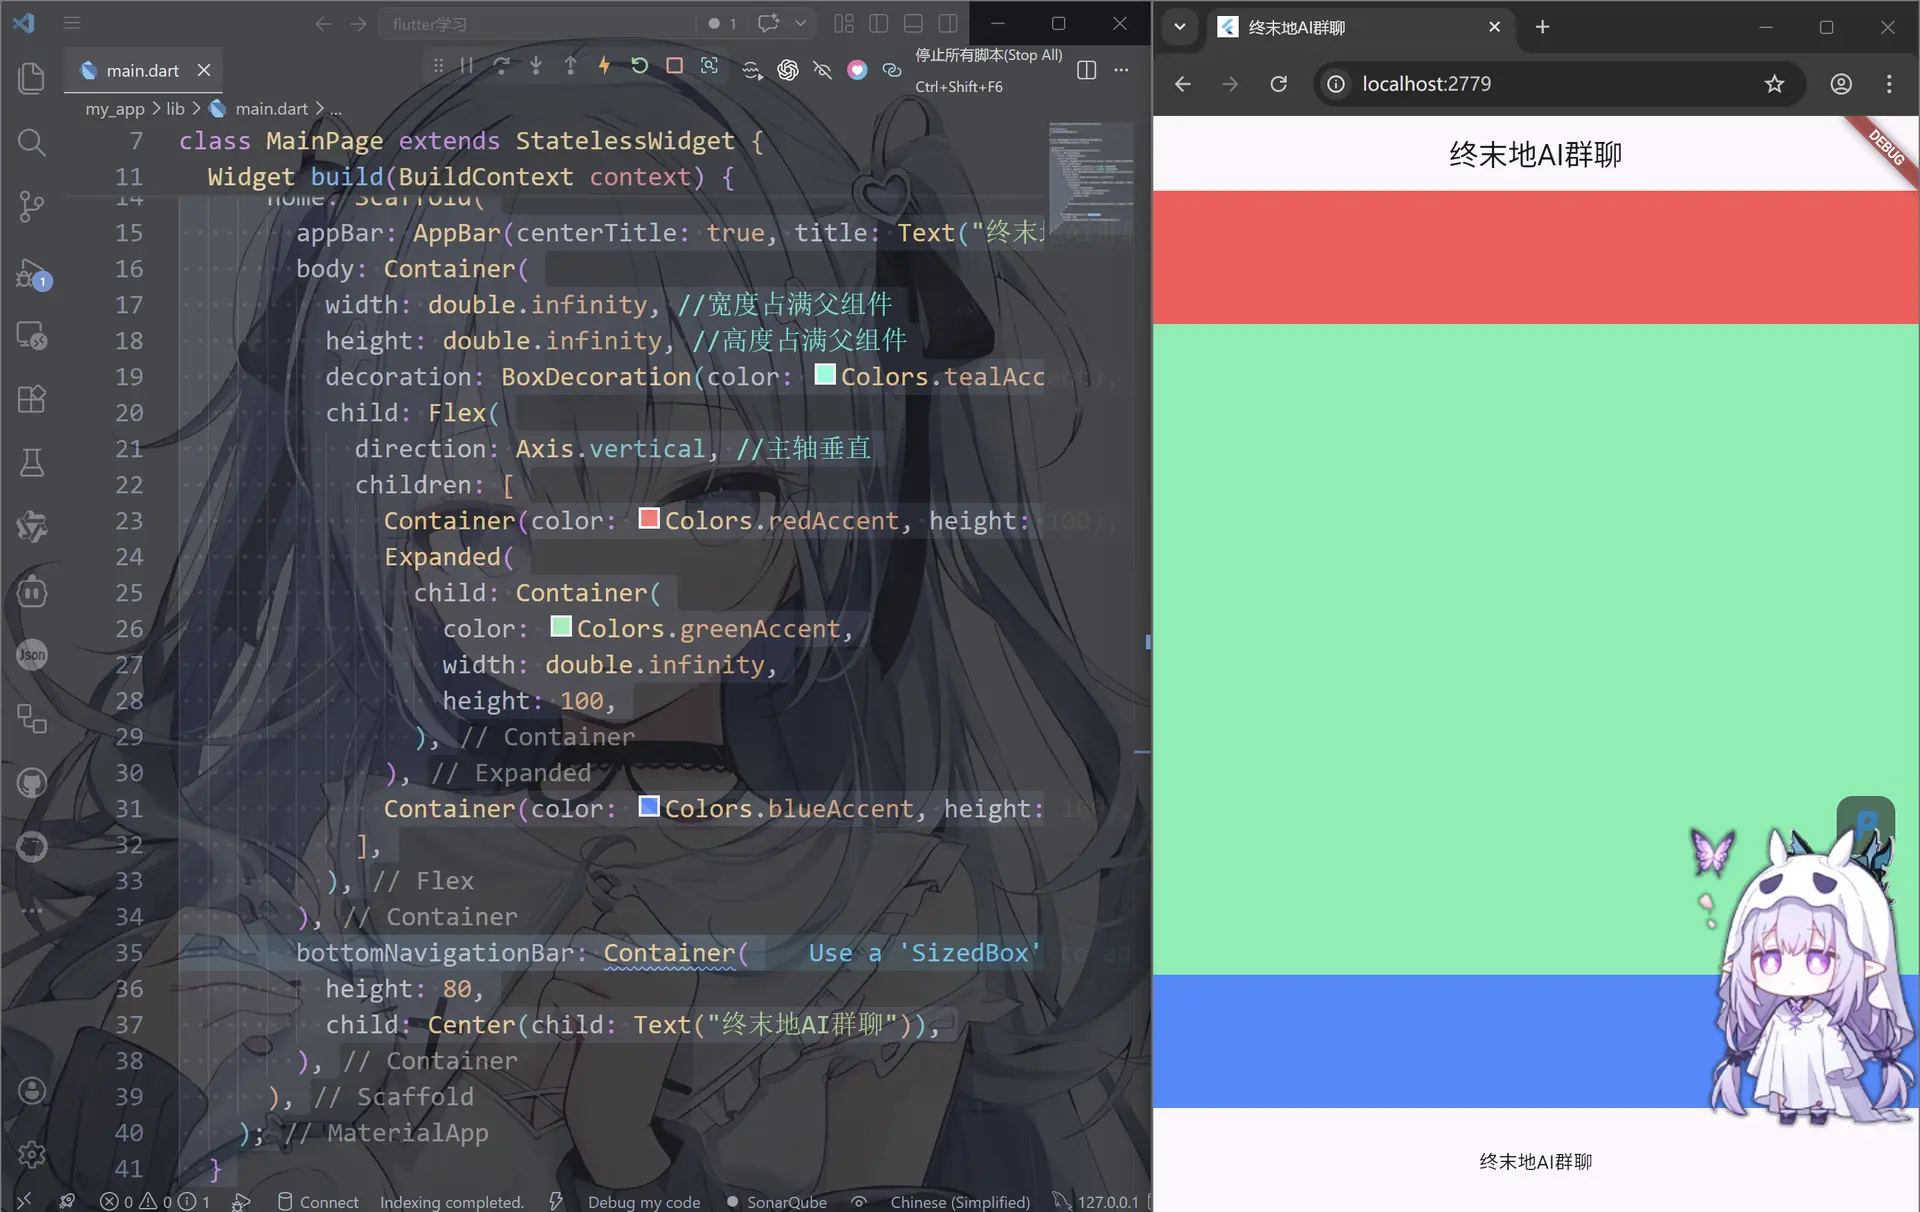This screenshot has height=1212, width=1920.
Task: Click the Step Into debug button
Action: [536, 66]
